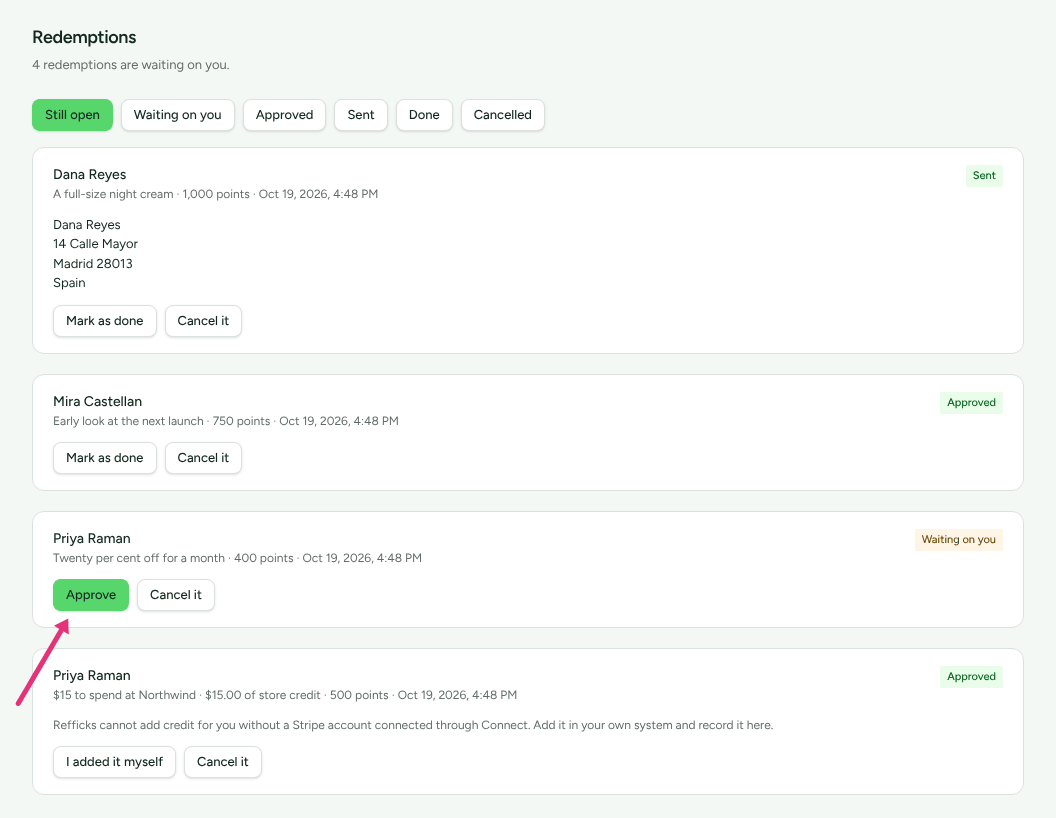
Task: Click the 'Spain' address line
Action: 69,283
